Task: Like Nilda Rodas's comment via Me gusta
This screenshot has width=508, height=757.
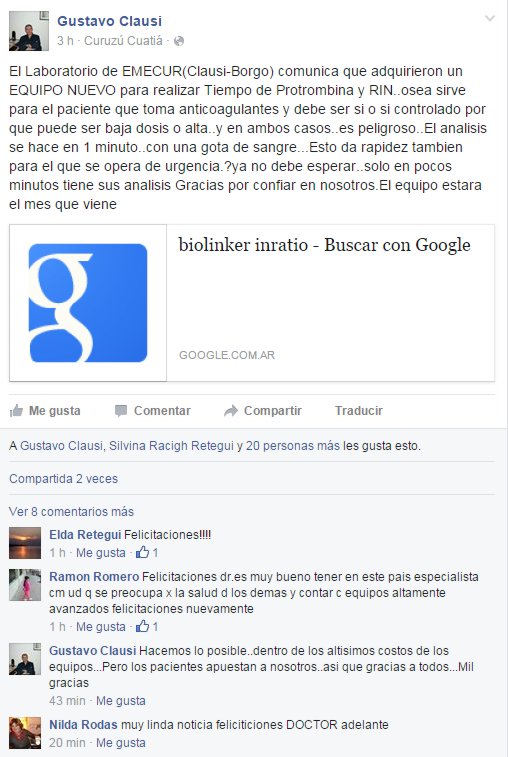Action: [121, 743]
